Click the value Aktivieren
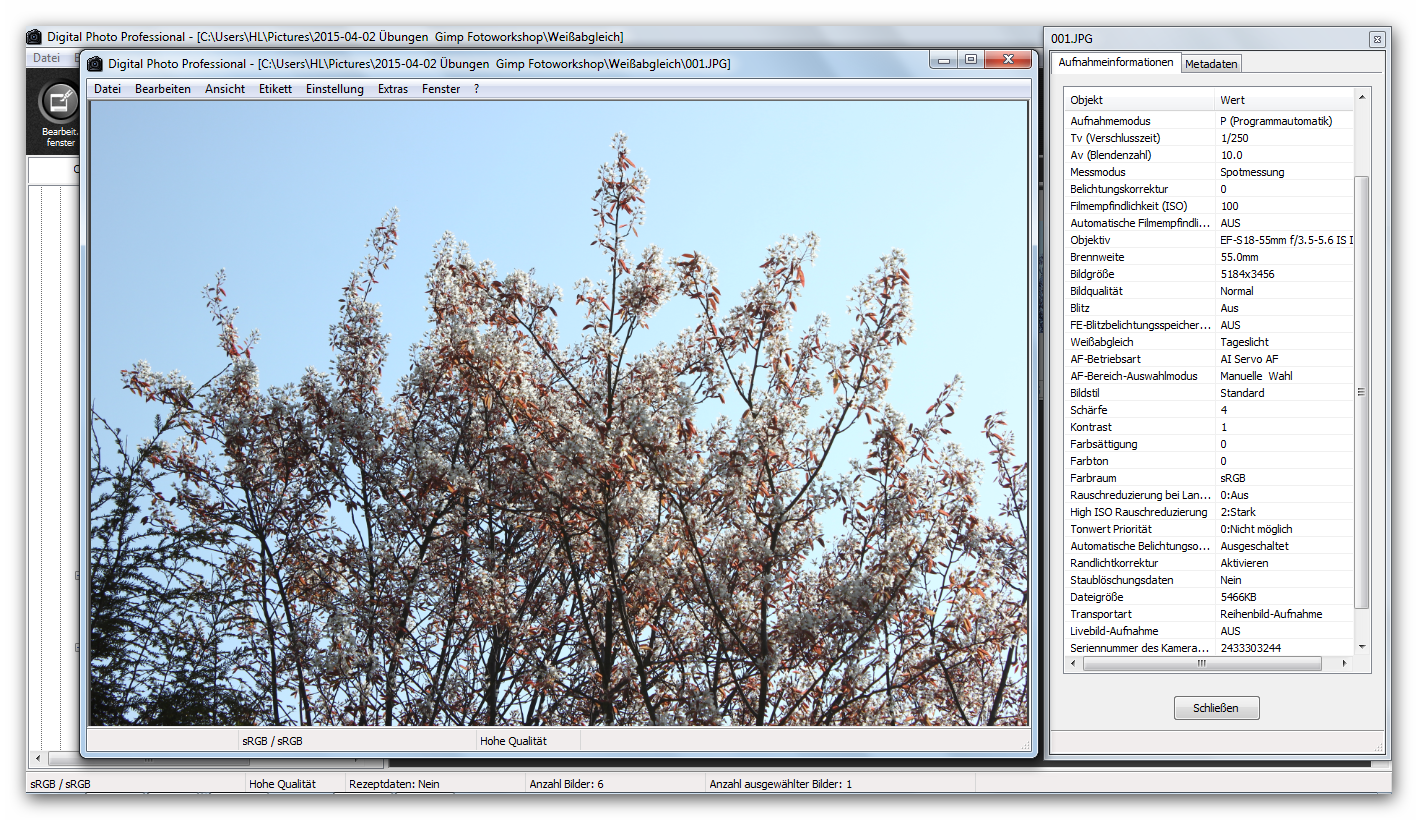 [1244, 563]
